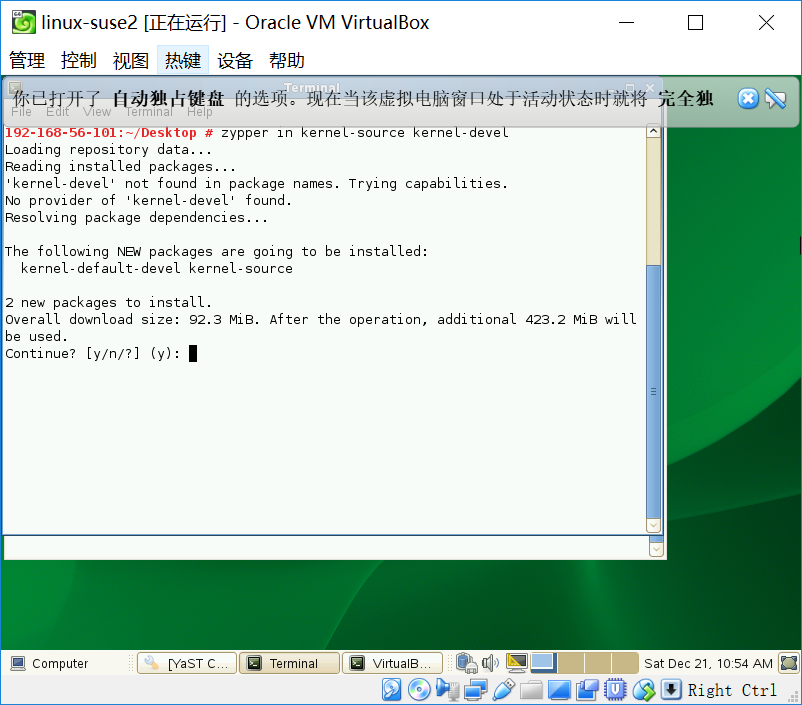Open the Terminal window's View menu

(97, 112)
